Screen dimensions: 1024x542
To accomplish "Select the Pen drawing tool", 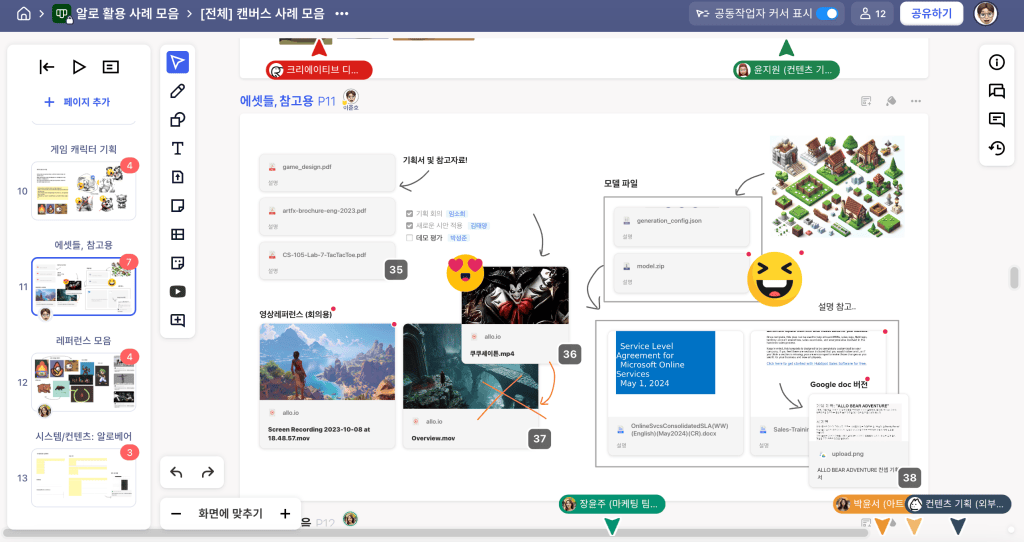I will [x=177, y=91].
